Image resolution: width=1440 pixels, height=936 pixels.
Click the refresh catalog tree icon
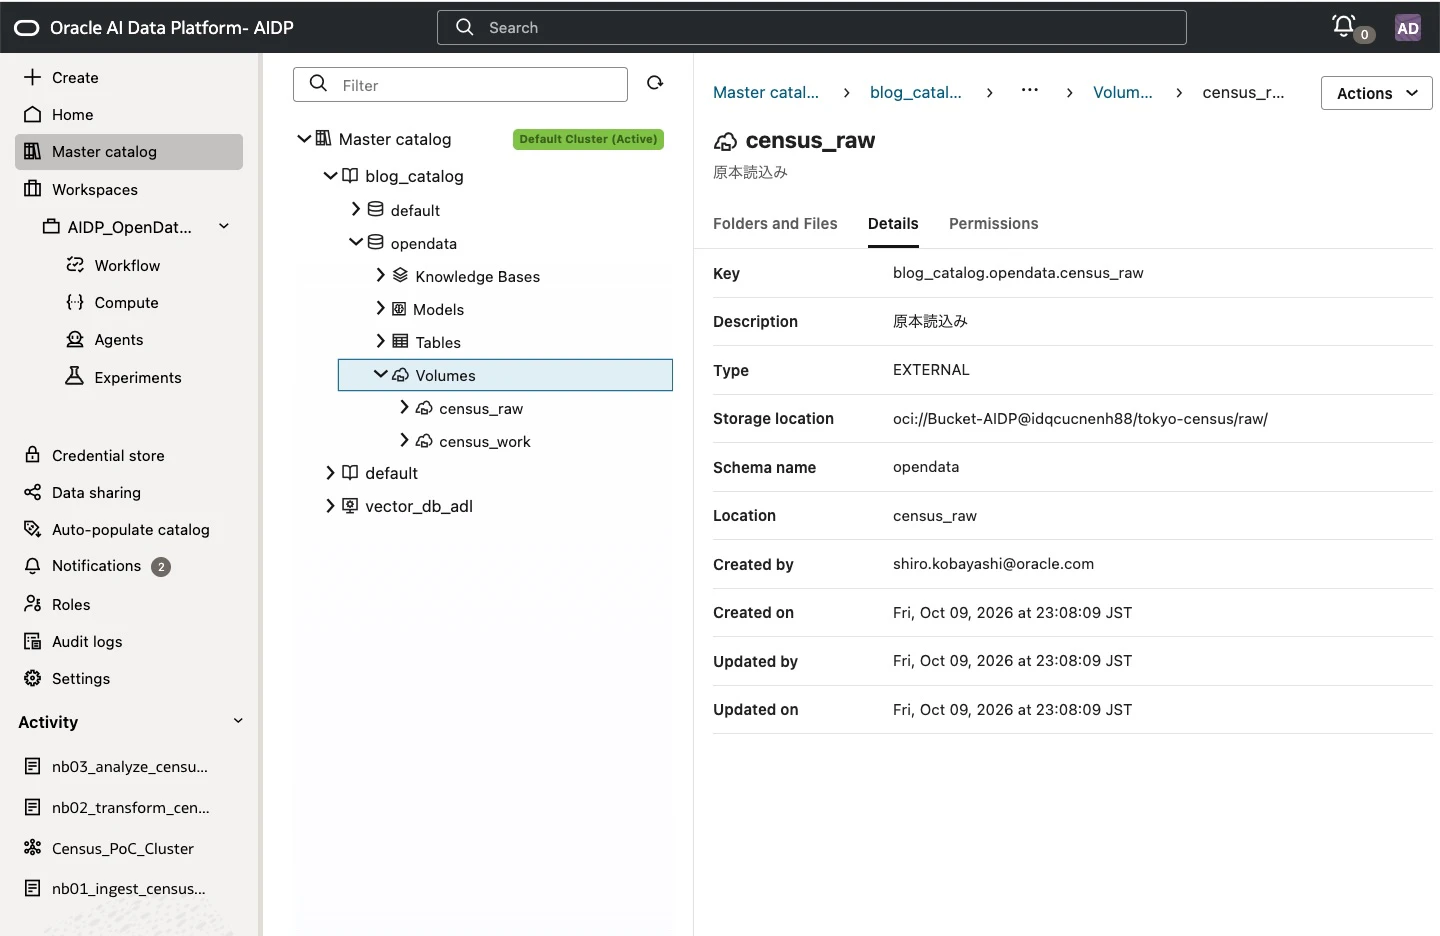[x=655, y=83]
